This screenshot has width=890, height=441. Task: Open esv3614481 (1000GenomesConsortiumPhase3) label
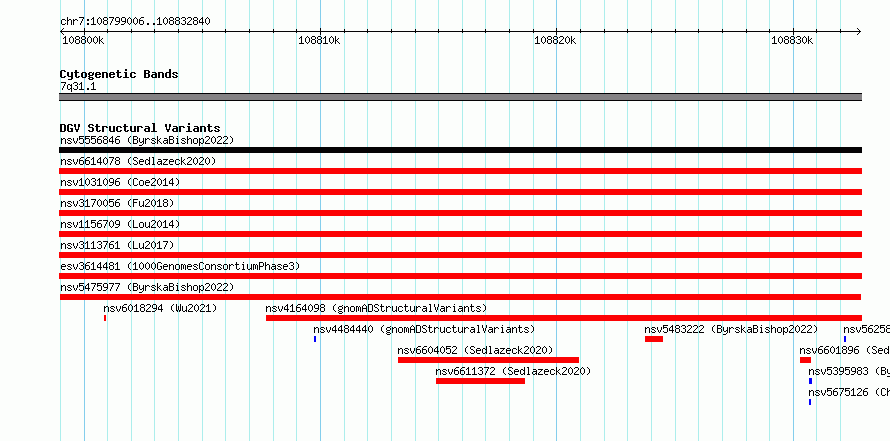tap(180, 266)
